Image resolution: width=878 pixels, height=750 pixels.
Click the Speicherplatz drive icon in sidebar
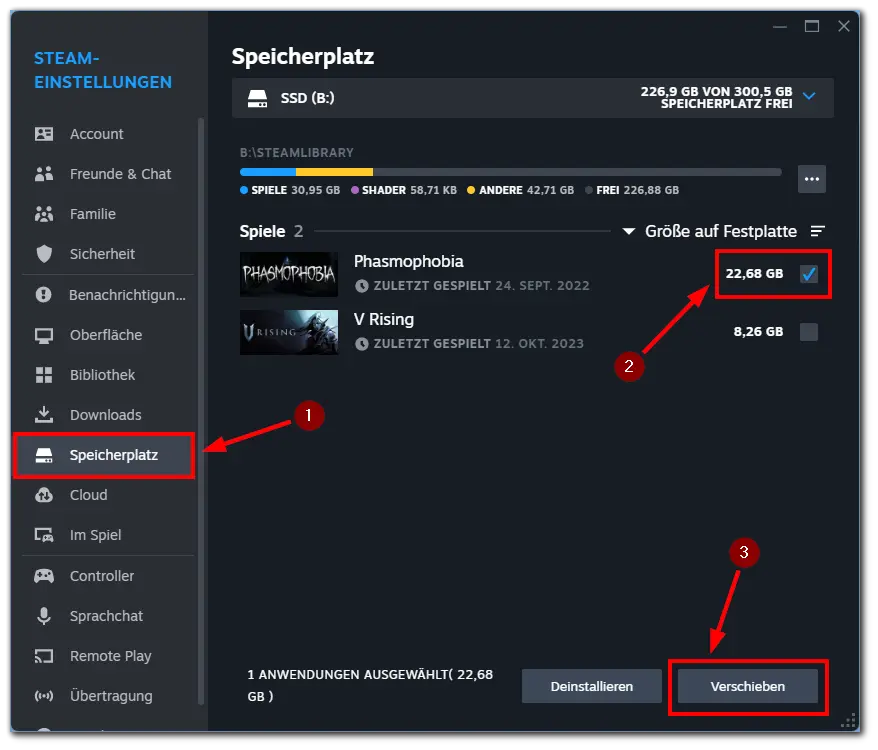point(44,455)
